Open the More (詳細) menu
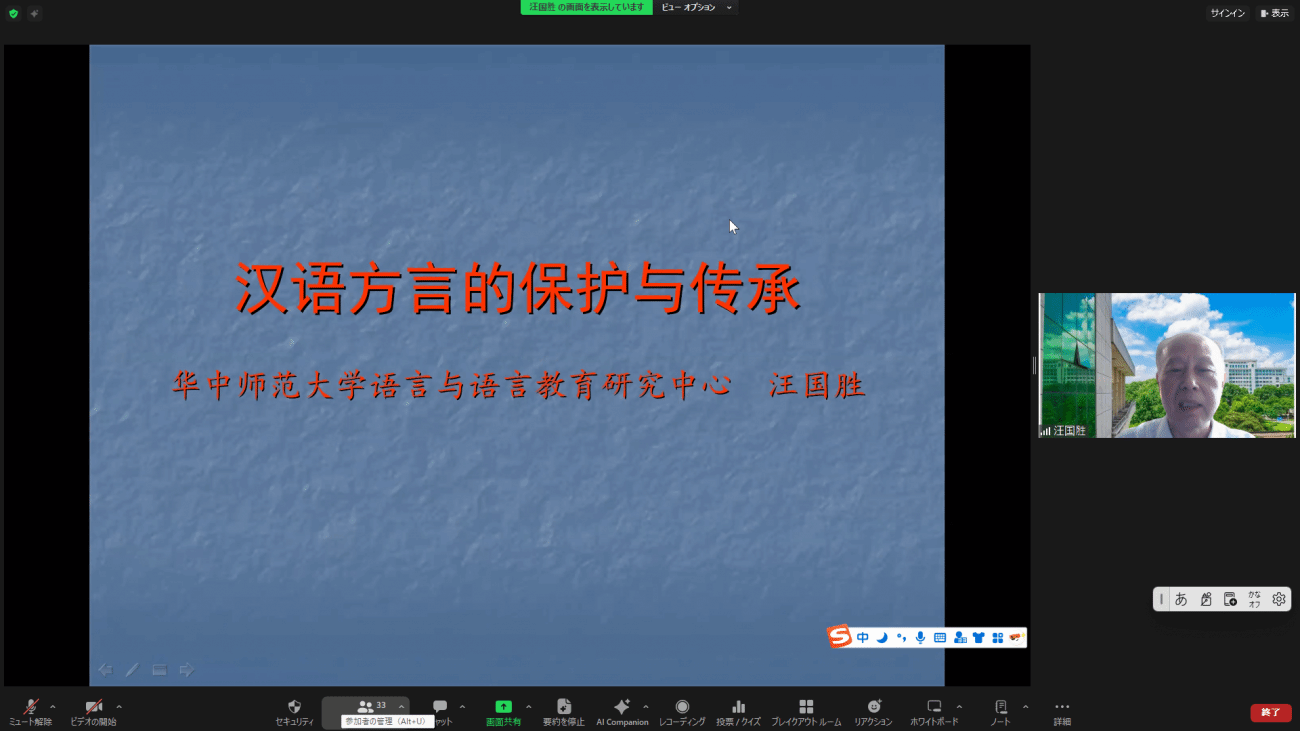The width and height of the screenshot is (1300, 731). pos(1062,710)
